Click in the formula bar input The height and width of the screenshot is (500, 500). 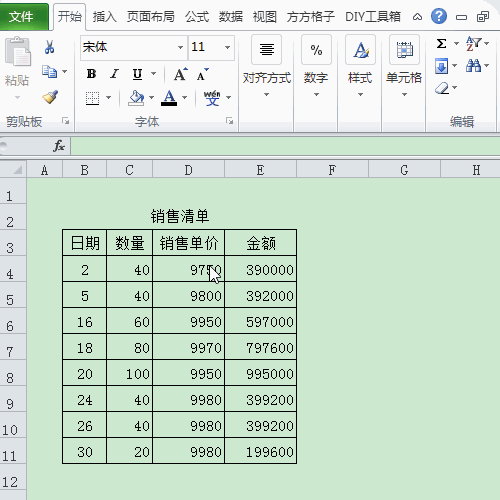pos(285,146)
